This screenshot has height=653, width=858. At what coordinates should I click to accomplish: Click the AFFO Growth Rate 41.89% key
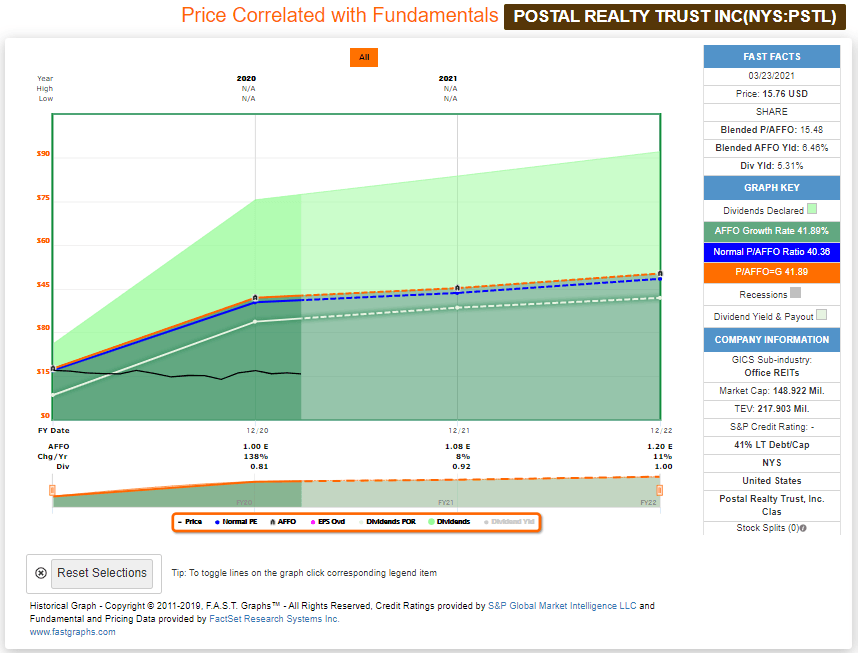coord(772,231)
